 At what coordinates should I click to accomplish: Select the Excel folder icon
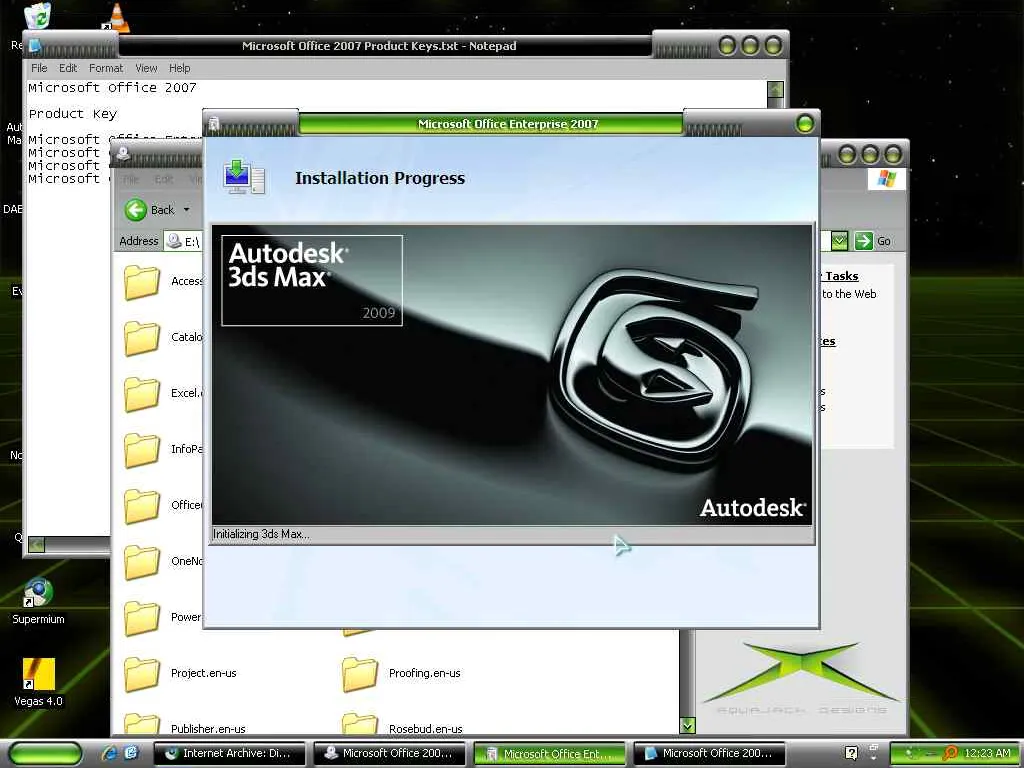(142, 394)
